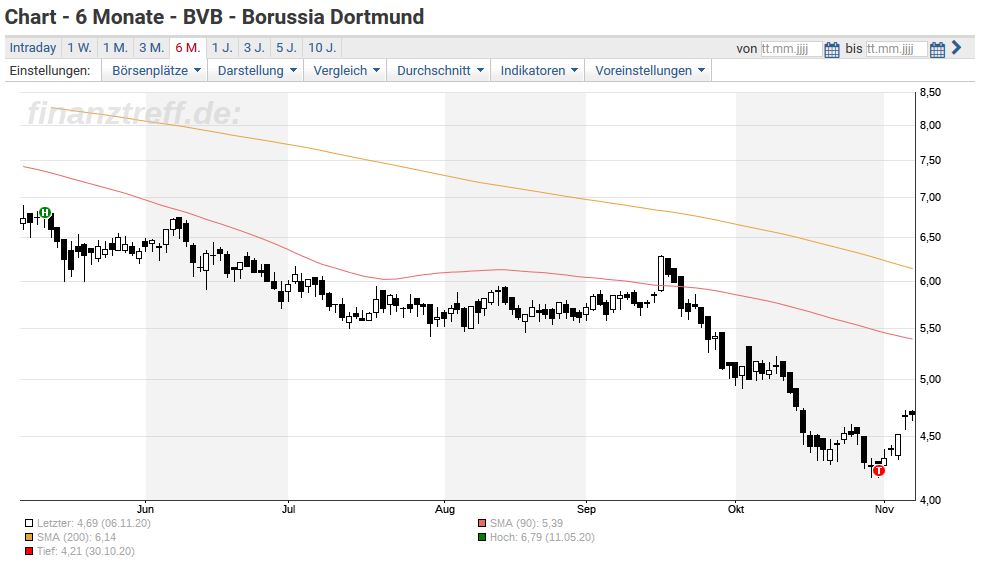Click the 4,00 y-axis price label
Image resolution: width=982 pixels, height=561 pixels.
point(930,500)
